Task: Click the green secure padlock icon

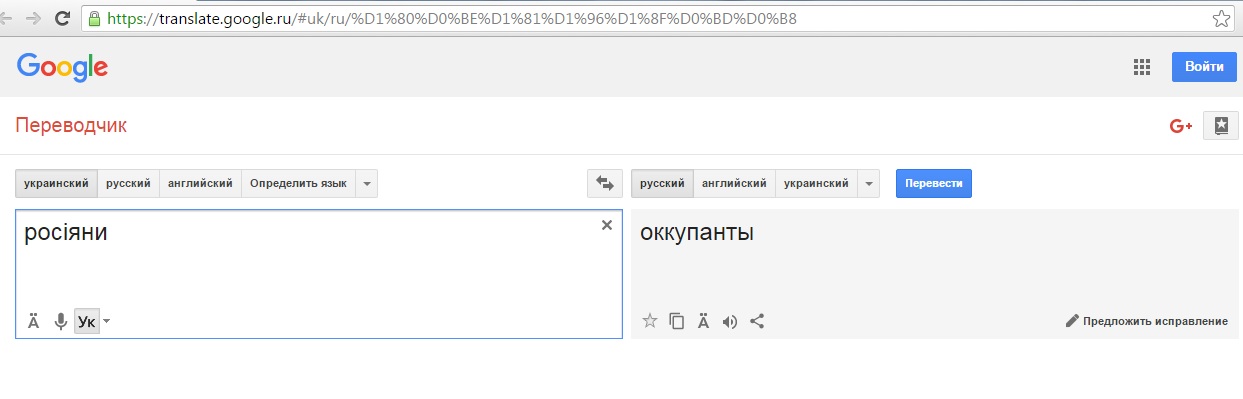Action: point(94,18)
